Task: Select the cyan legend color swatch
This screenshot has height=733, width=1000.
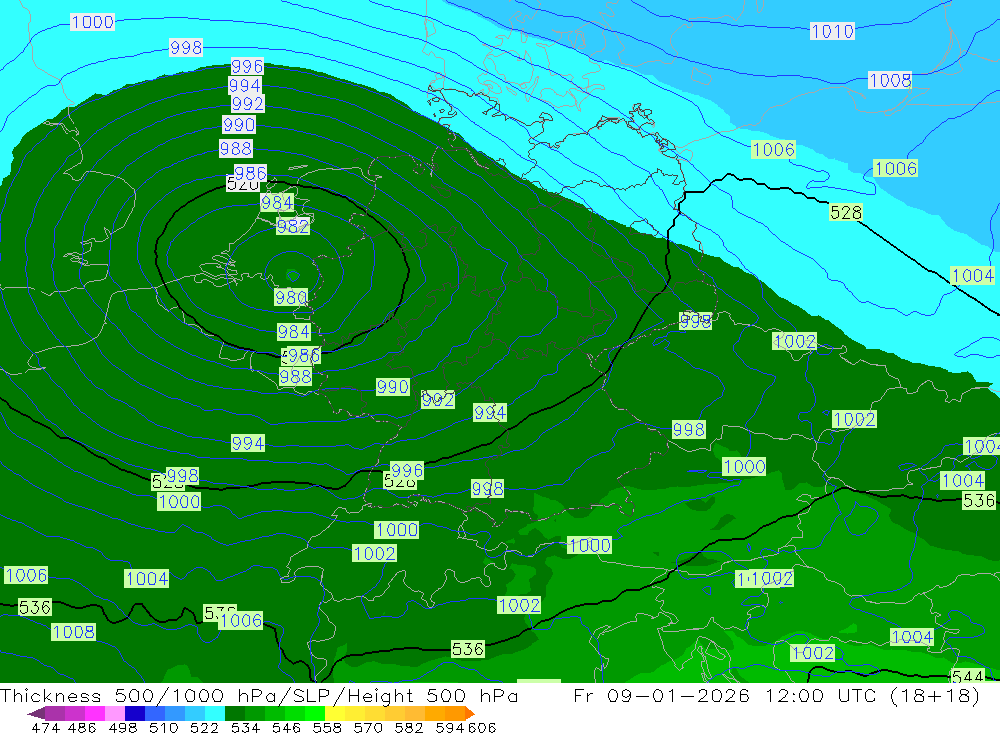Action: pyautogui.click(x=215, y=713)
